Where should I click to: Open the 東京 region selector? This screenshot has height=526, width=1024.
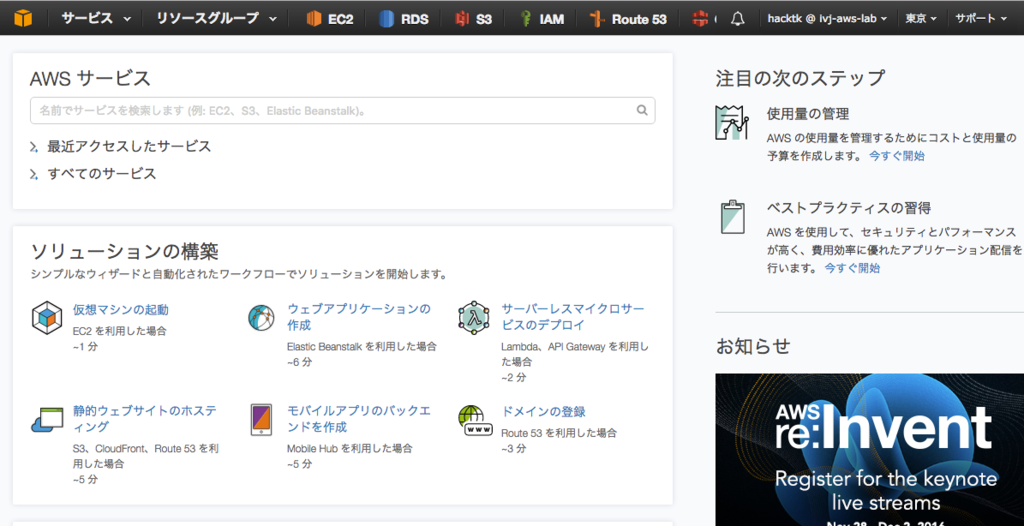point(921,19)
